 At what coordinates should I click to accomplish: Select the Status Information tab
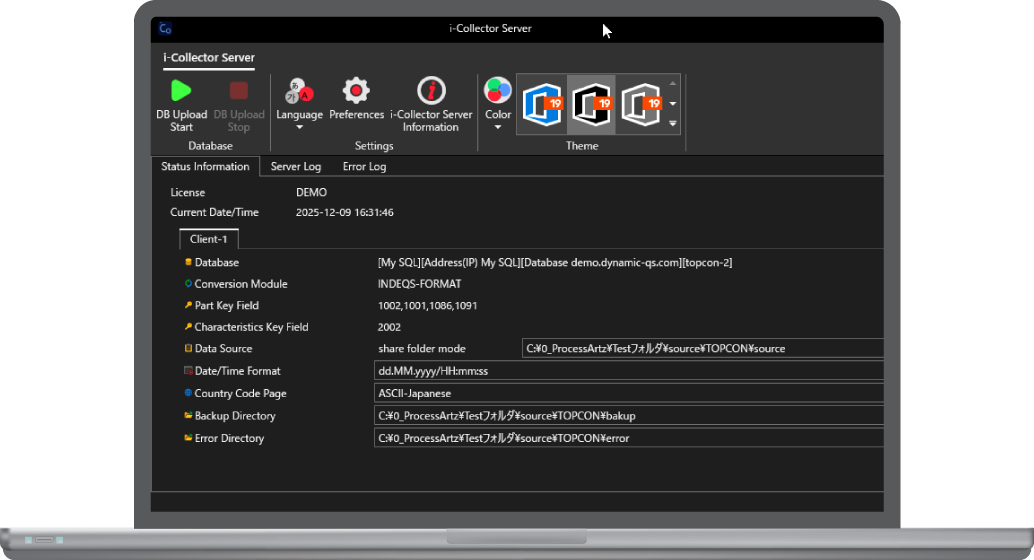coord(205,167)
